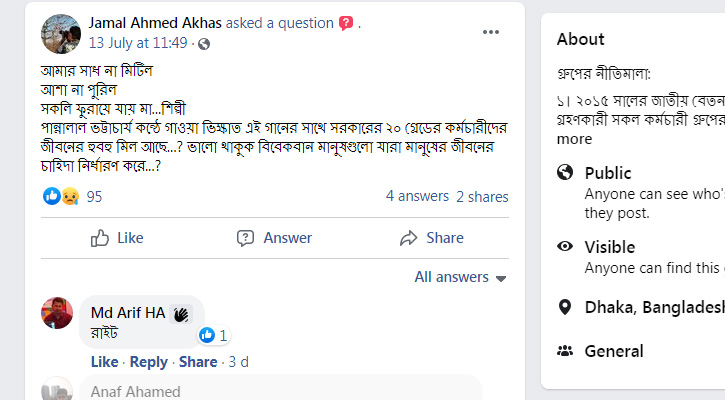725x400 pixels.
Task: Click the Public globe icon in About
Action: pos(565,173)
